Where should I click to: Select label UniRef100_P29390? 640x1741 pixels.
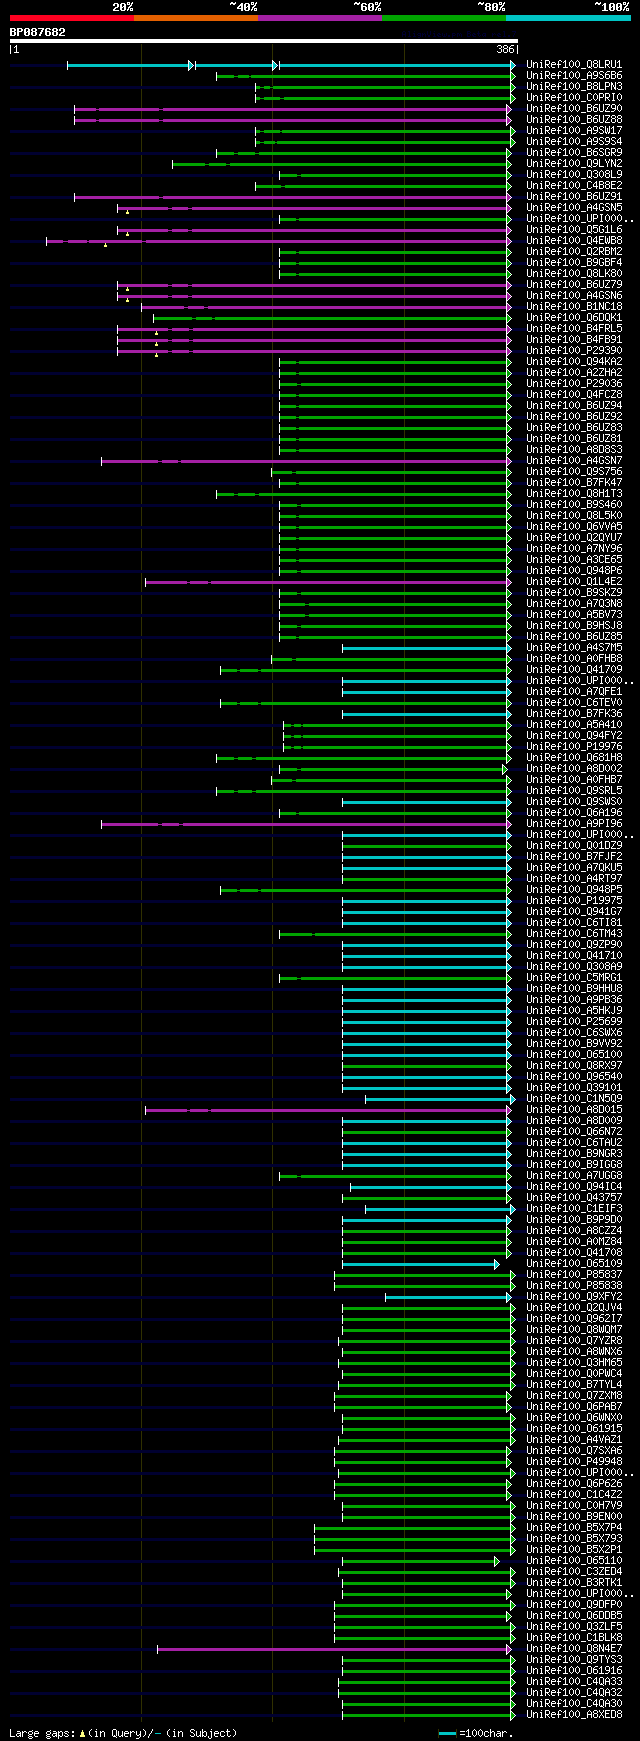coord(574,351)
